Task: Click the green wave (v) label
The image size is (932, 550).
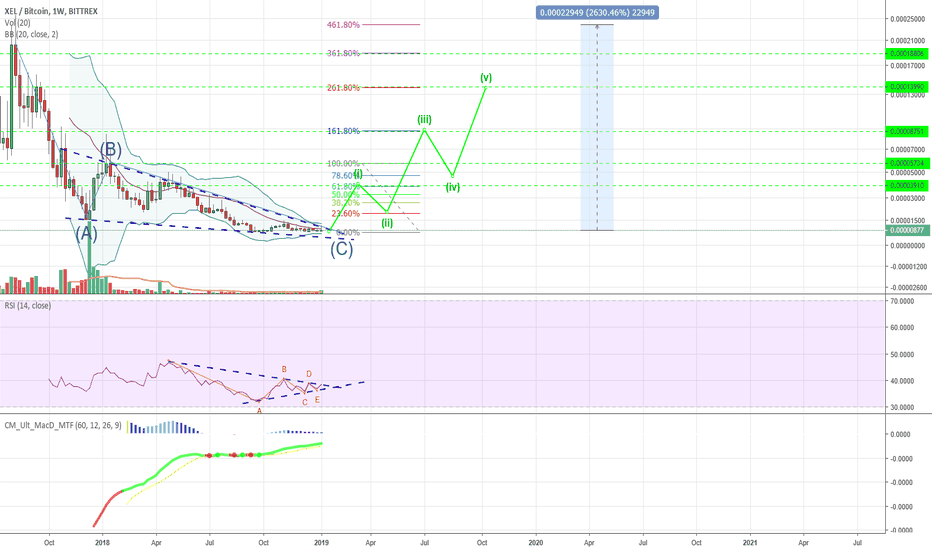Action: 486,77
